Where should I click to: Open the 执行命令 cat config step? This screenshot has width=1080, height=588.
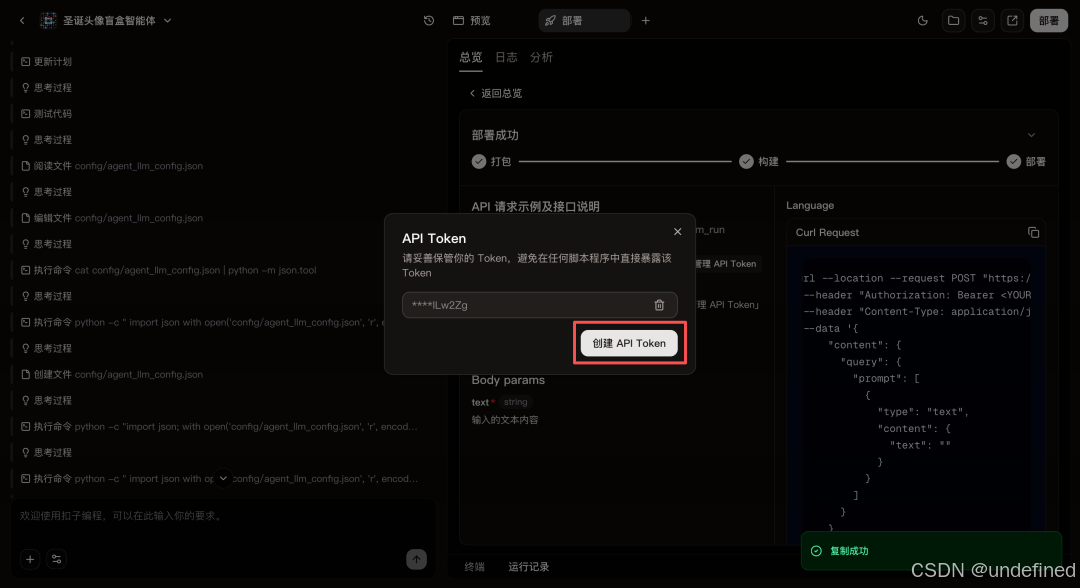(x=169, y=271)
